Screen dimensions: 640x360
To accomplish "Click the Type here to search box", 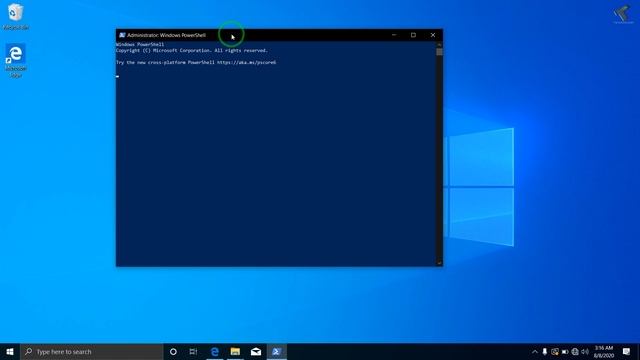I will (x=92, y=351).
